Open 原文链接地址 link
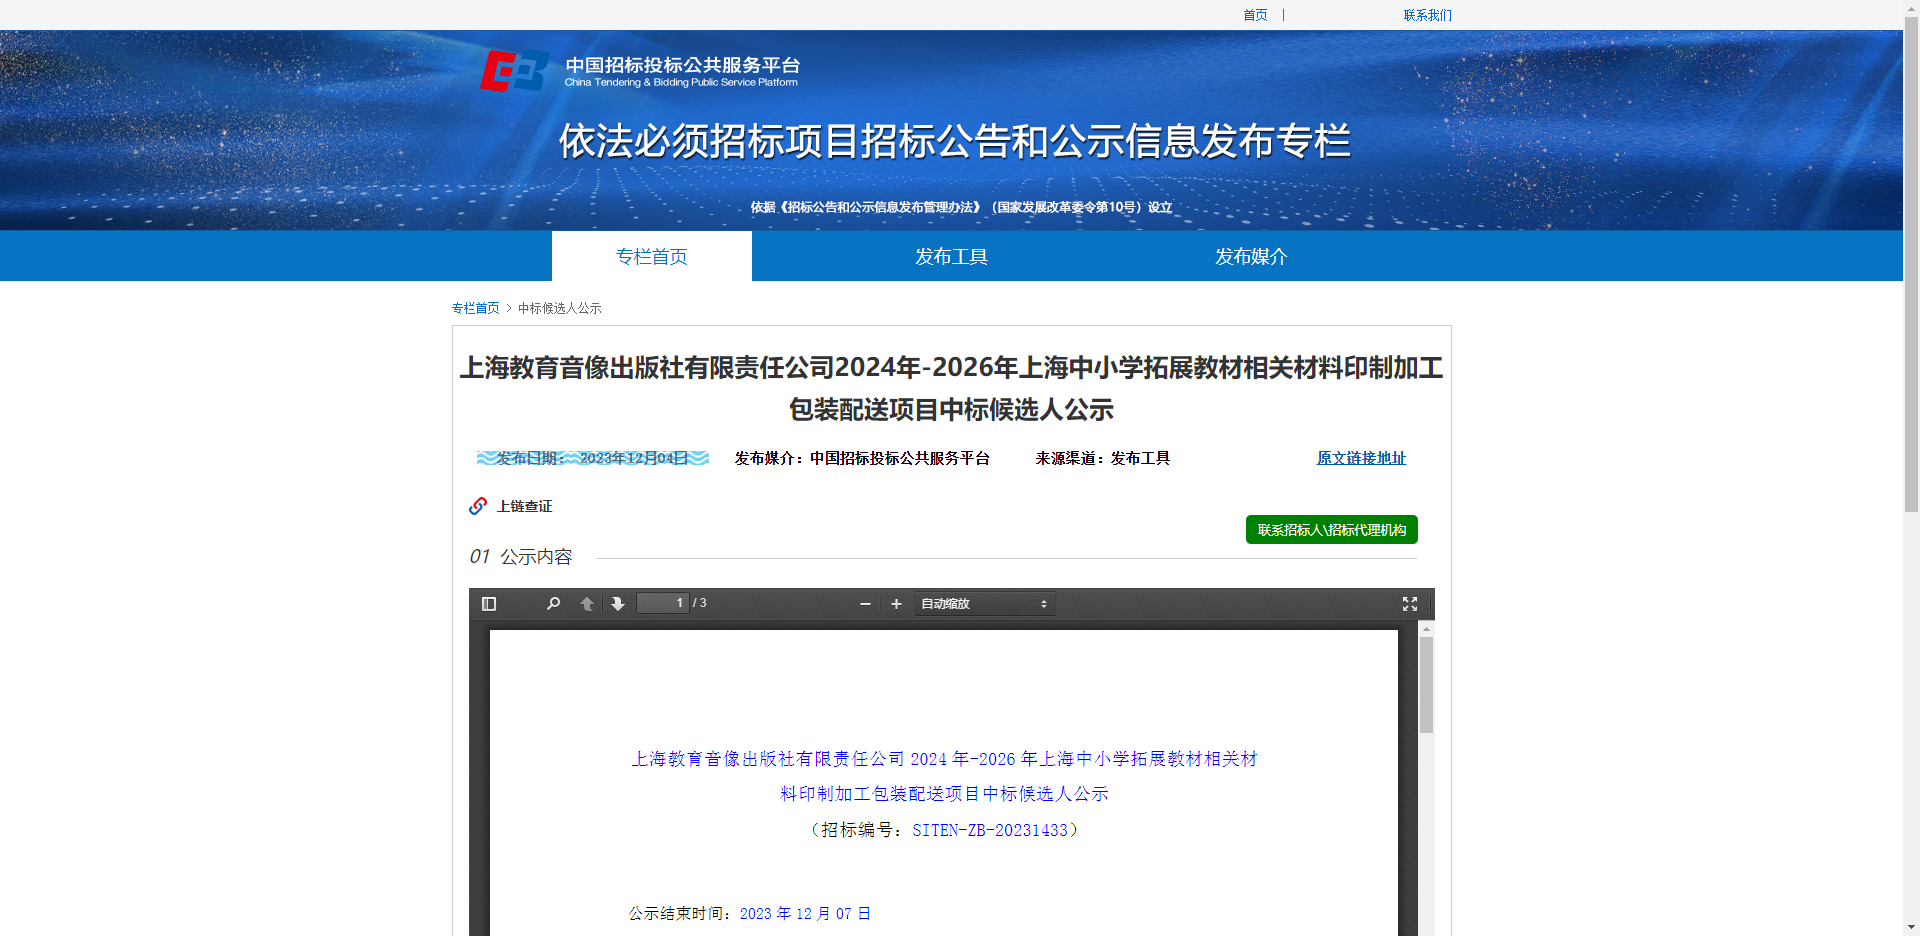 click(x=1361, y=458)
